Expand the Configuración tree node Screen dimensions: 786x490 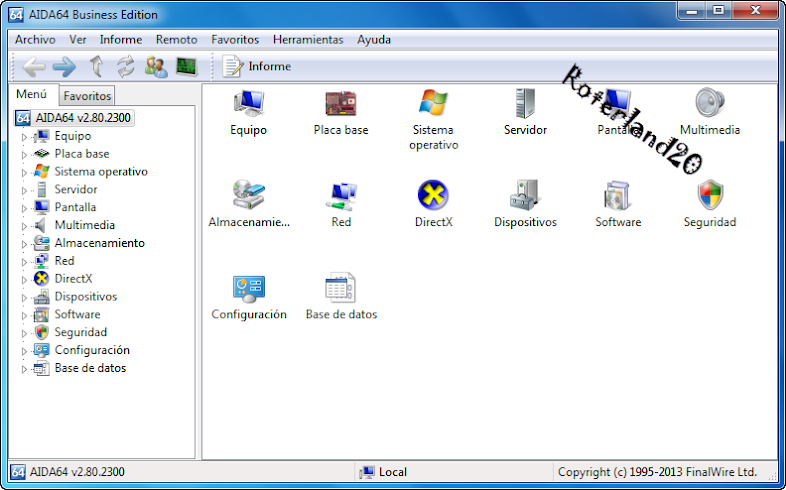(x=24, y=351)
